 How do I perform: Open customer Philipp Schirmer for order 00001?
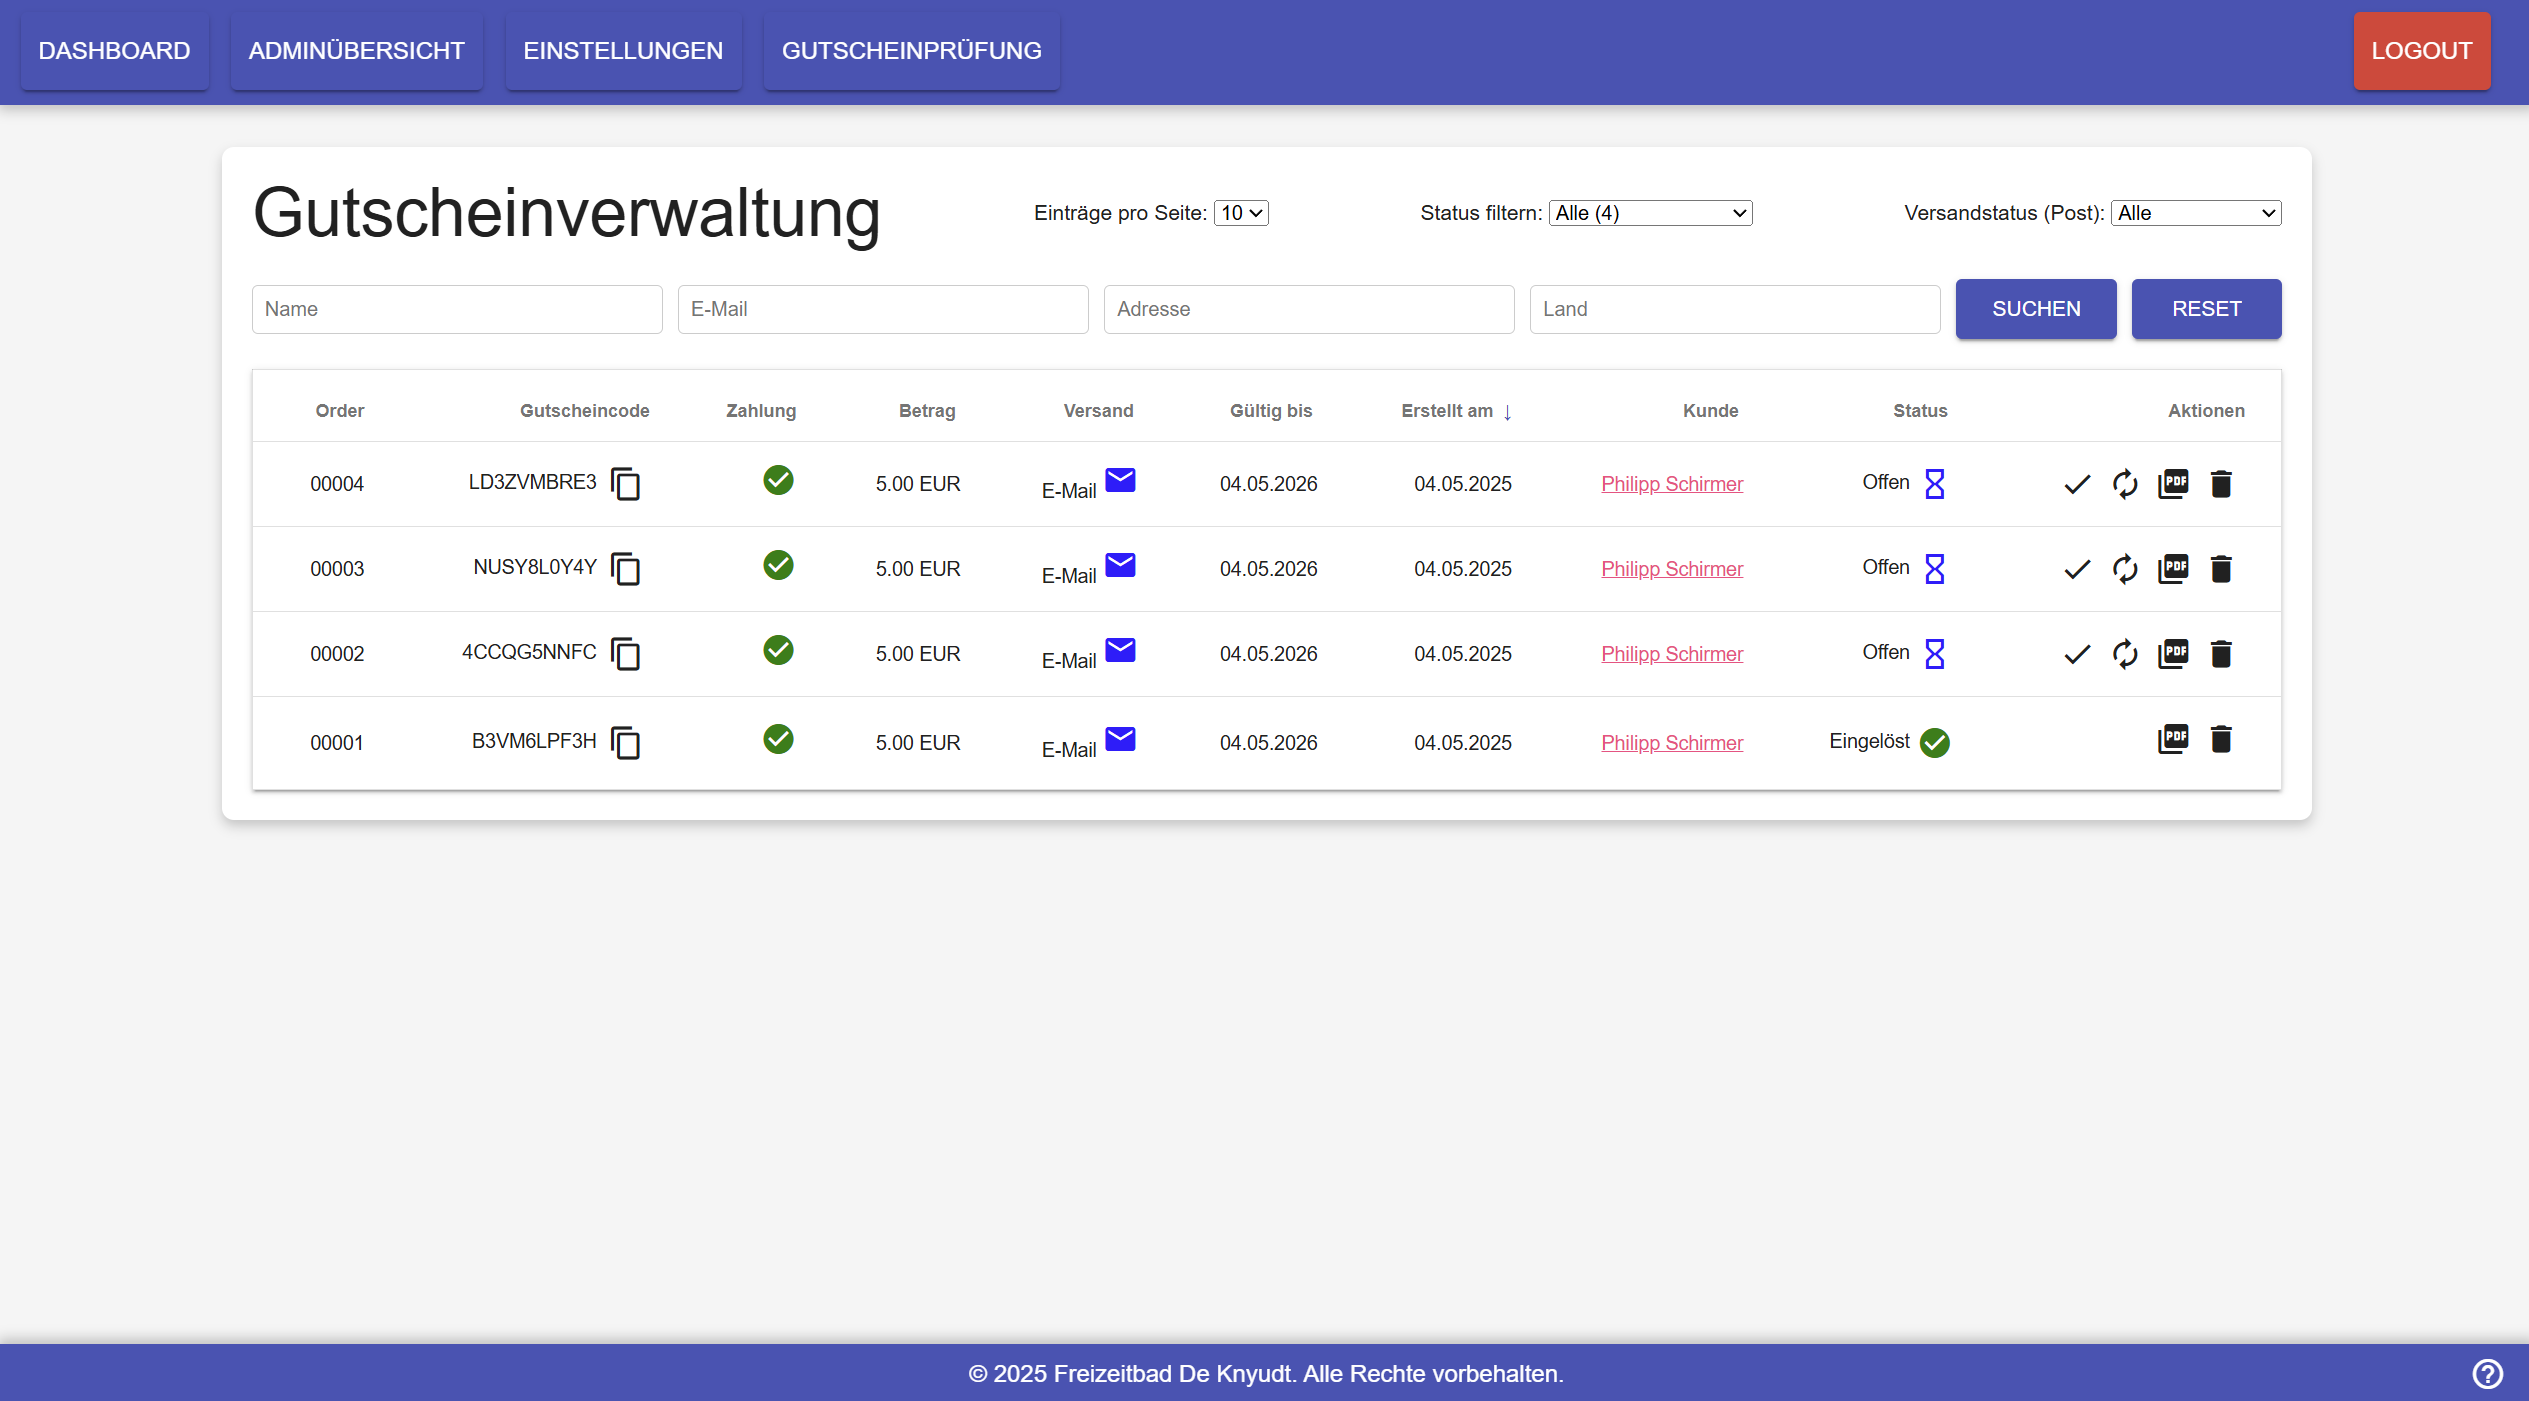(1672, 743)
